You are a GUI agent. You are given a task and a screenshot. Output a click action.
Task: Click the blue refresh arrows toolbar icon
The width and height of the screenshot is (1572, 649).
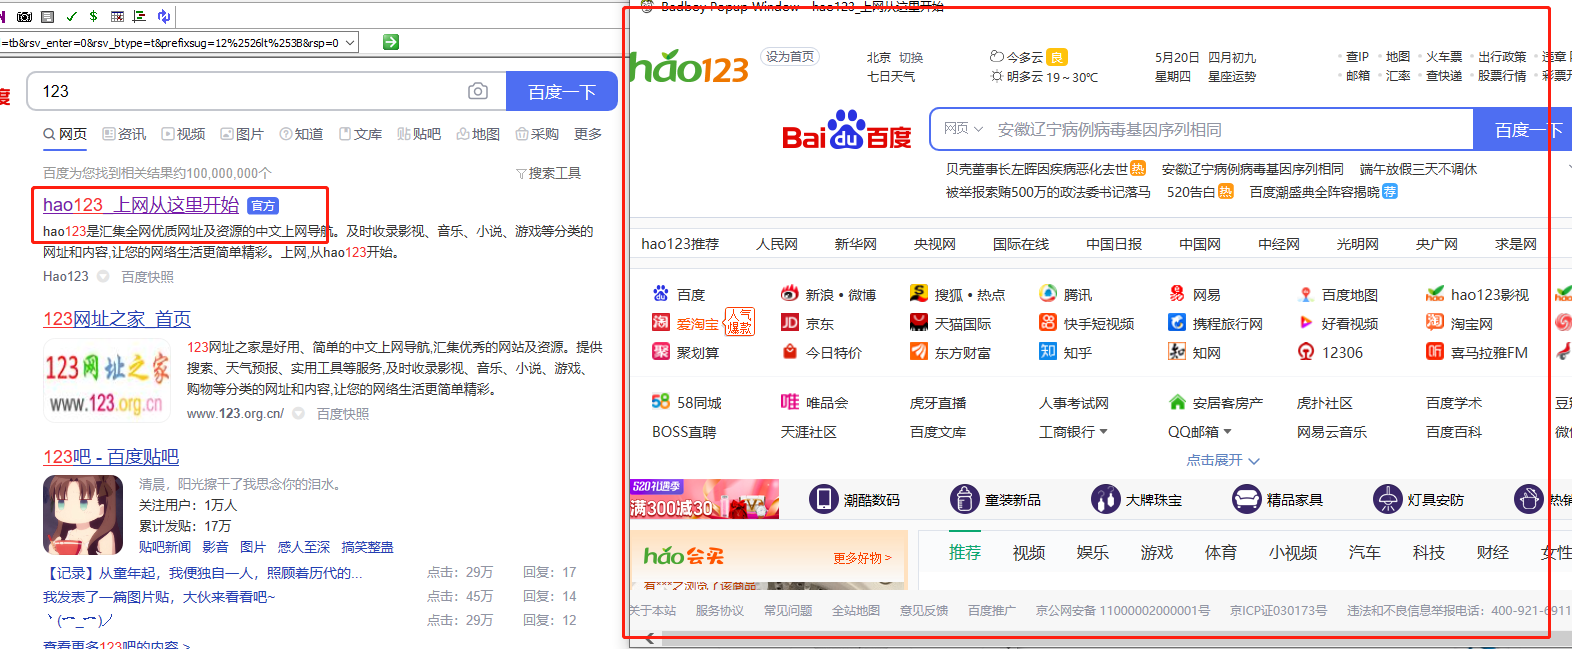pos(164,16)
